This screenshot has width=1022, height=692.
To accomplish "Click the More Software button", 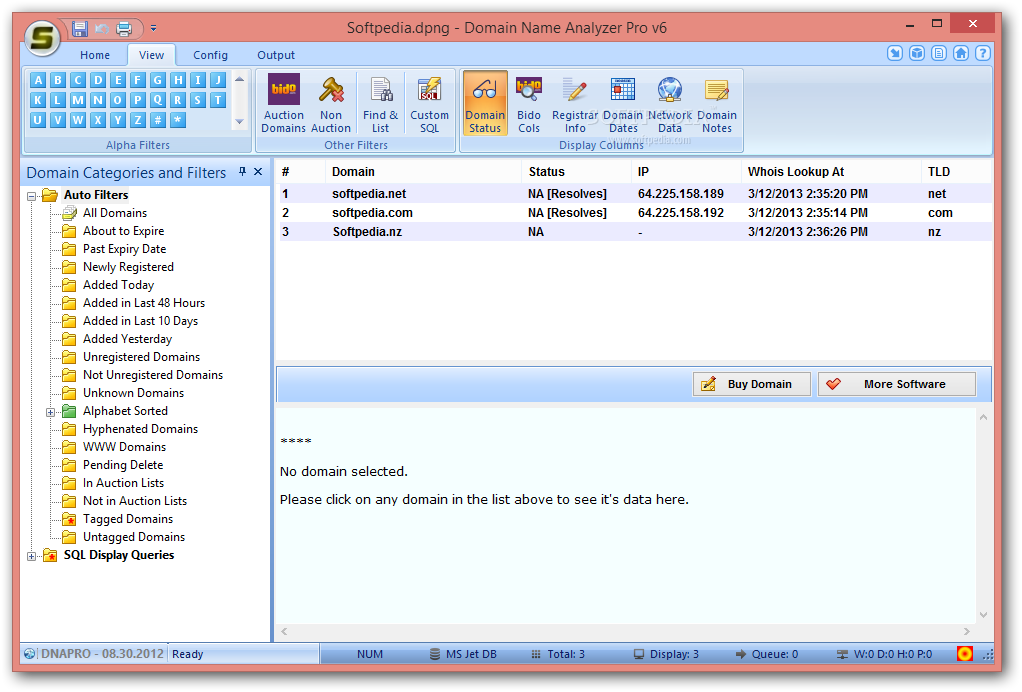I will point(897,384).
